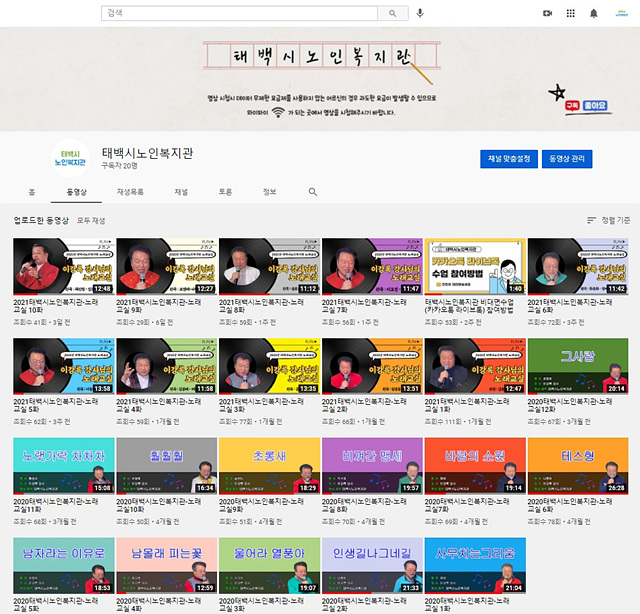Image resolution: width=640 pixels, height=614 pixels.
Task: Open 2021 노래교실 9화 thumbnail
Action: point(167,266)
